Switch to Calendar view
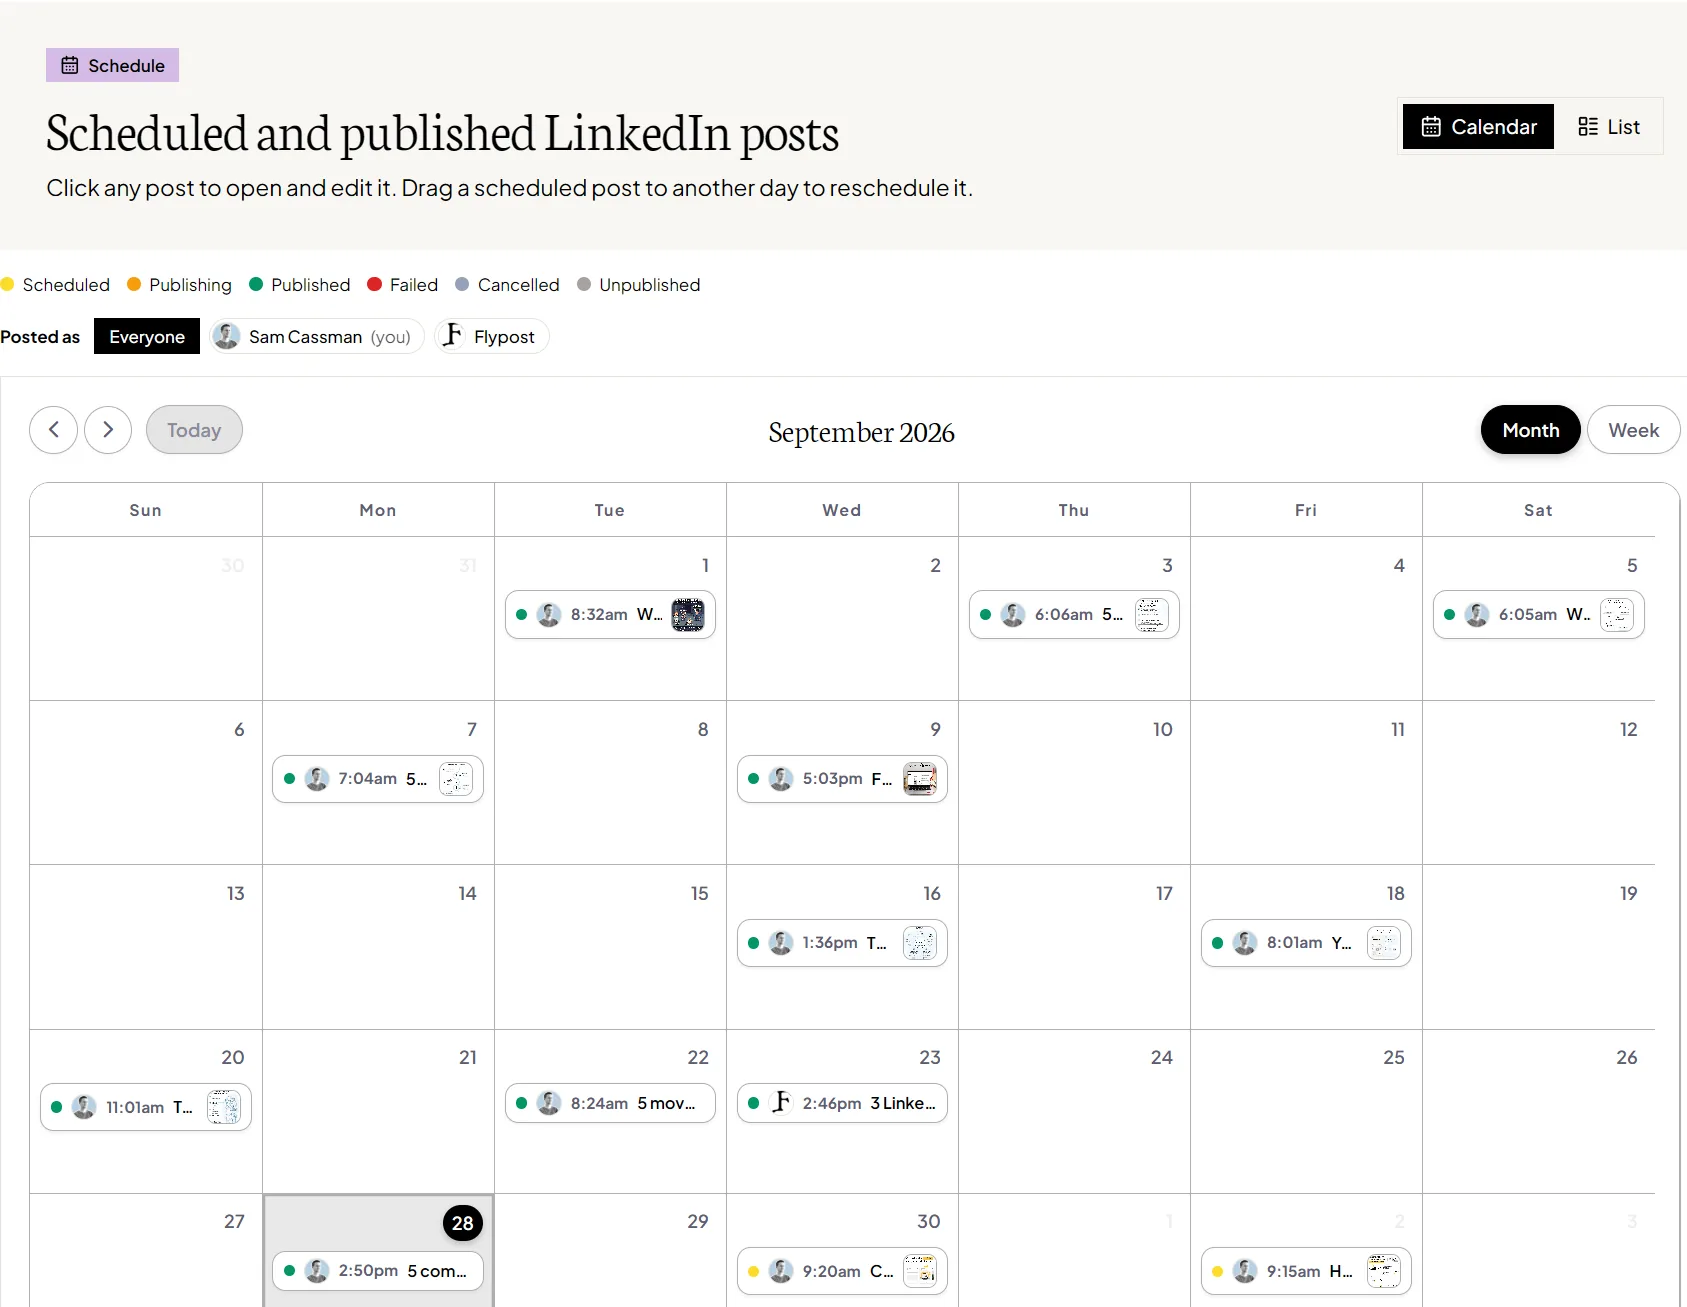This screenshot has width=1687, height=1307. point(1478,127)
